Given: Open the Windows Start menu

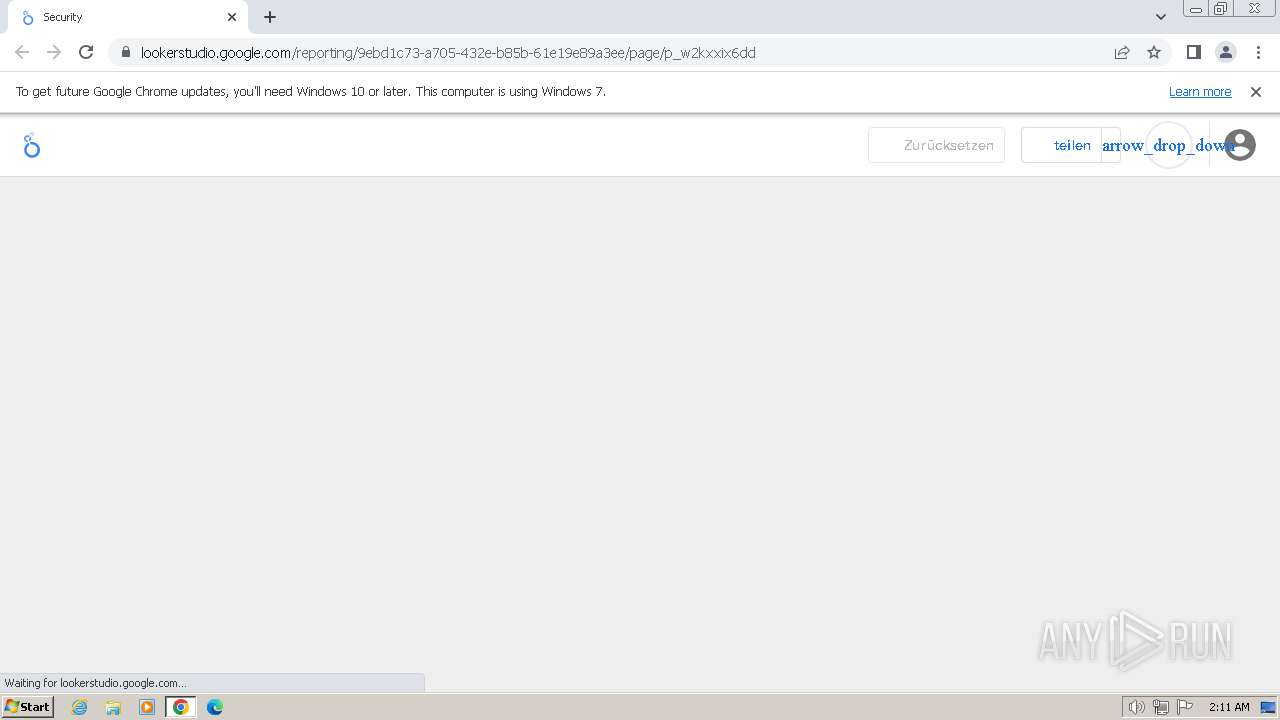Looking at the screenshot, I should click(x=28, y=707).
